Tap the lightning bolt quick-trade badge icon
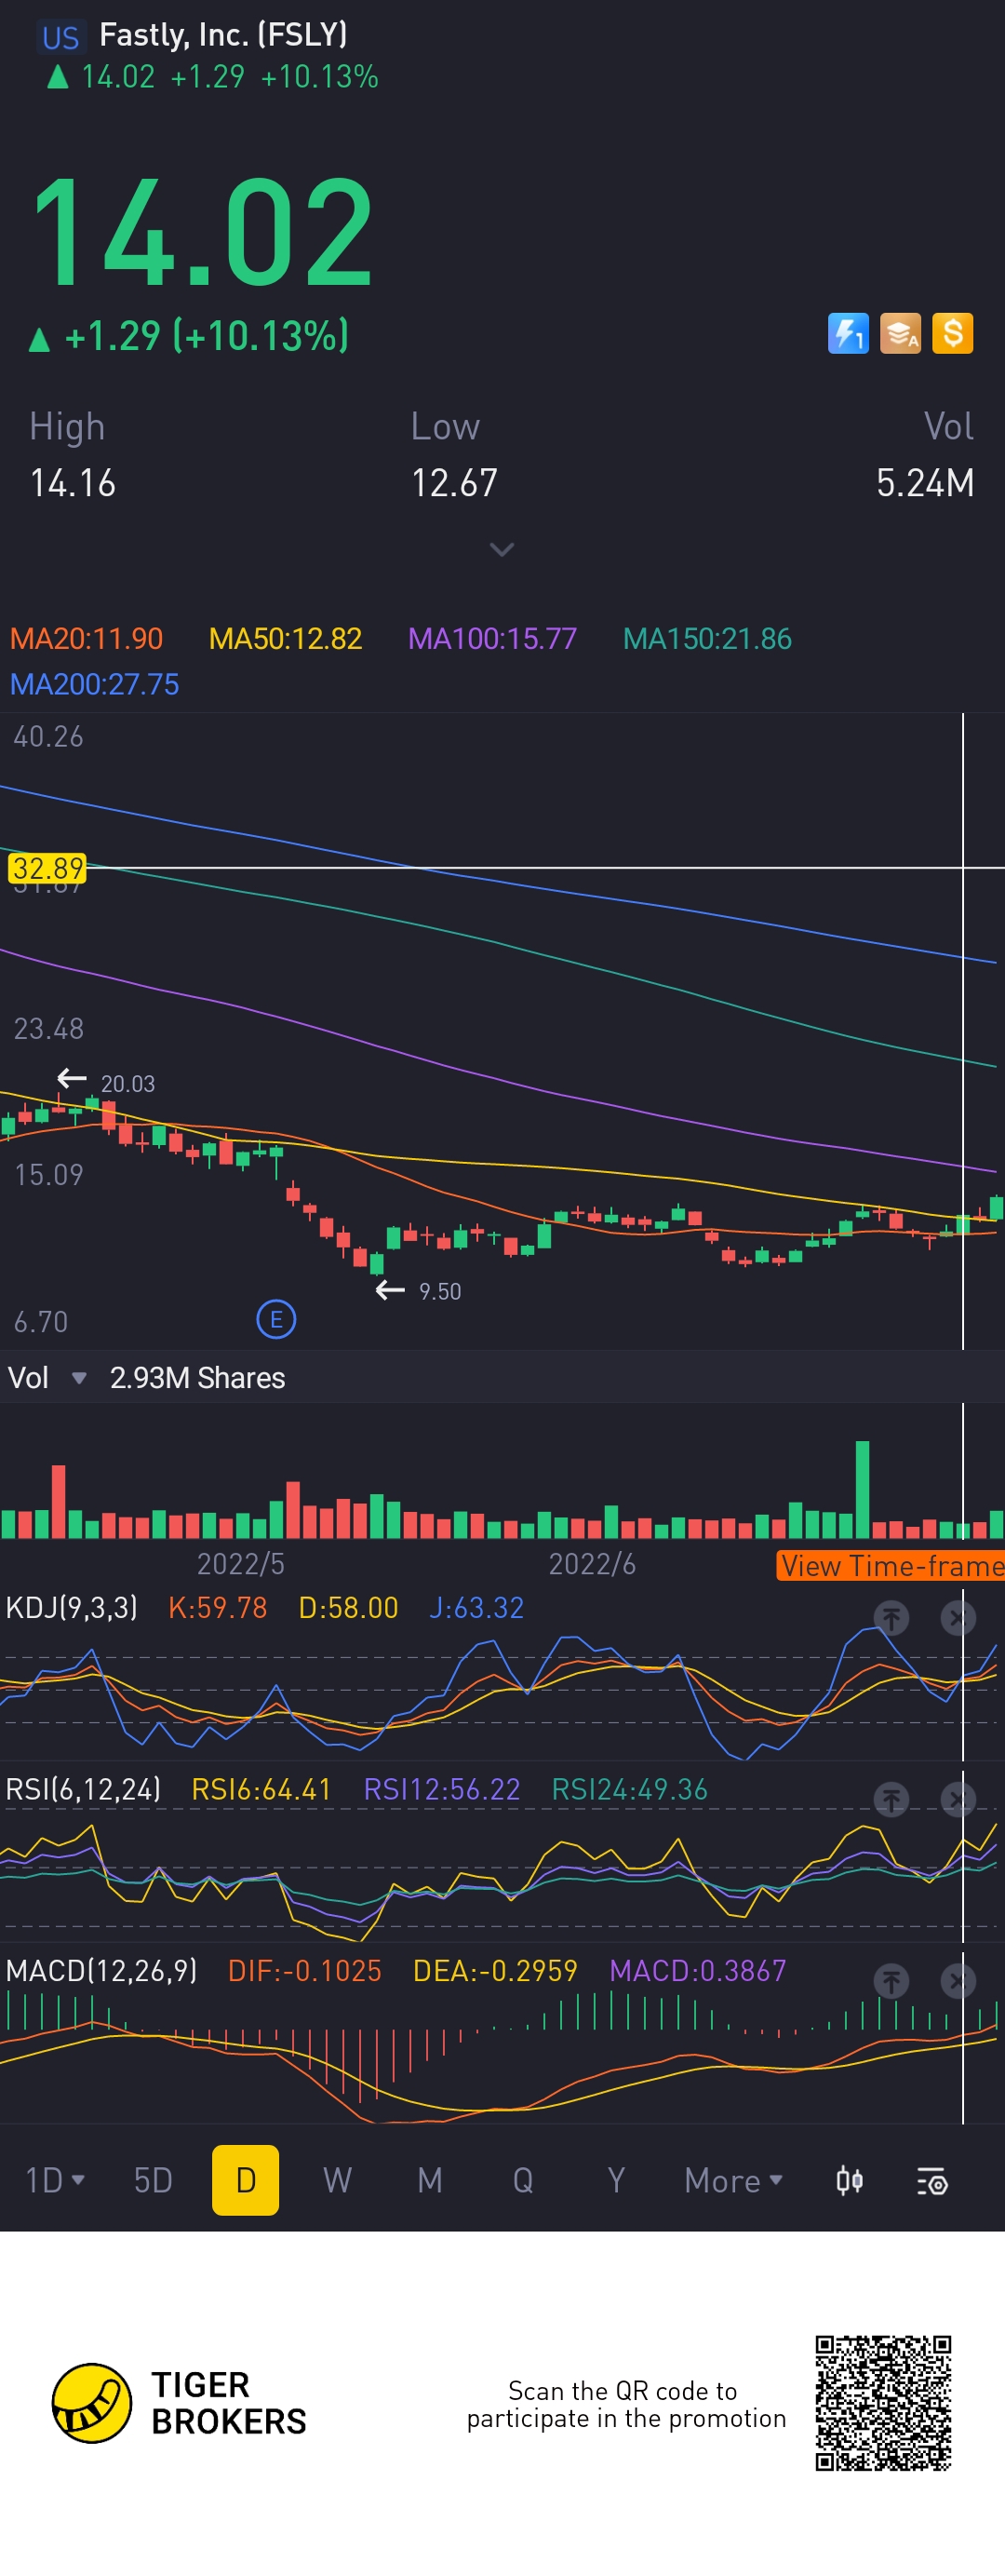The width and height of the screenshot is (1005, 2576). click(848, 334)
